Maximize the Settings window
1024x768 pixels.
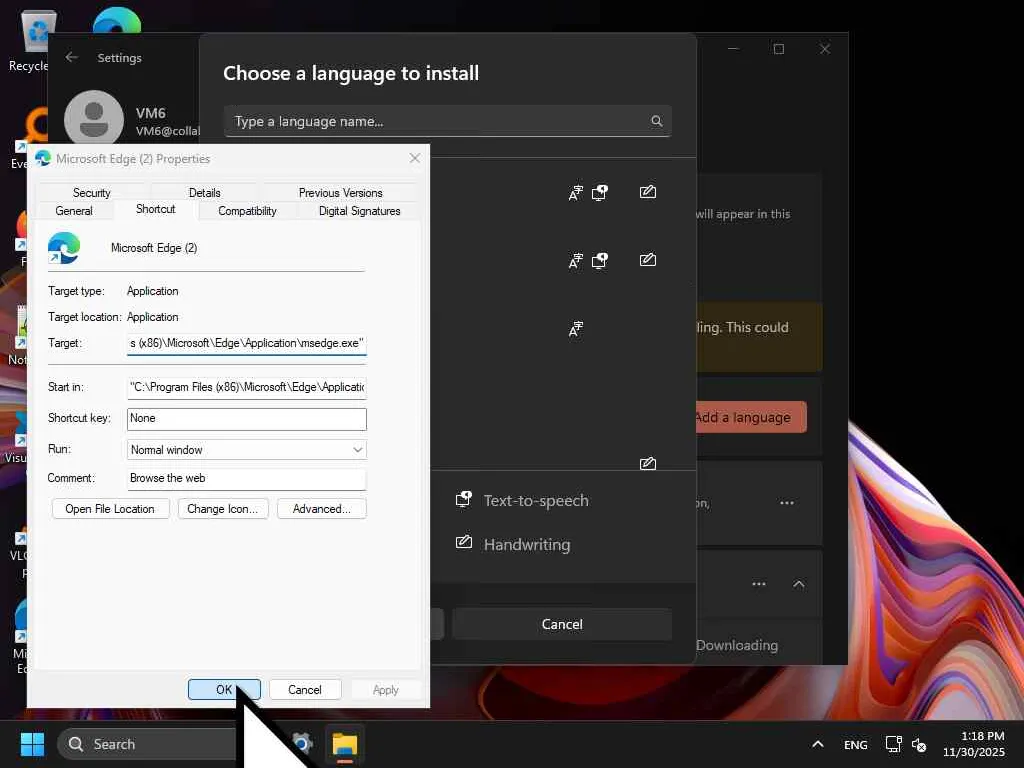coord(778,49)
